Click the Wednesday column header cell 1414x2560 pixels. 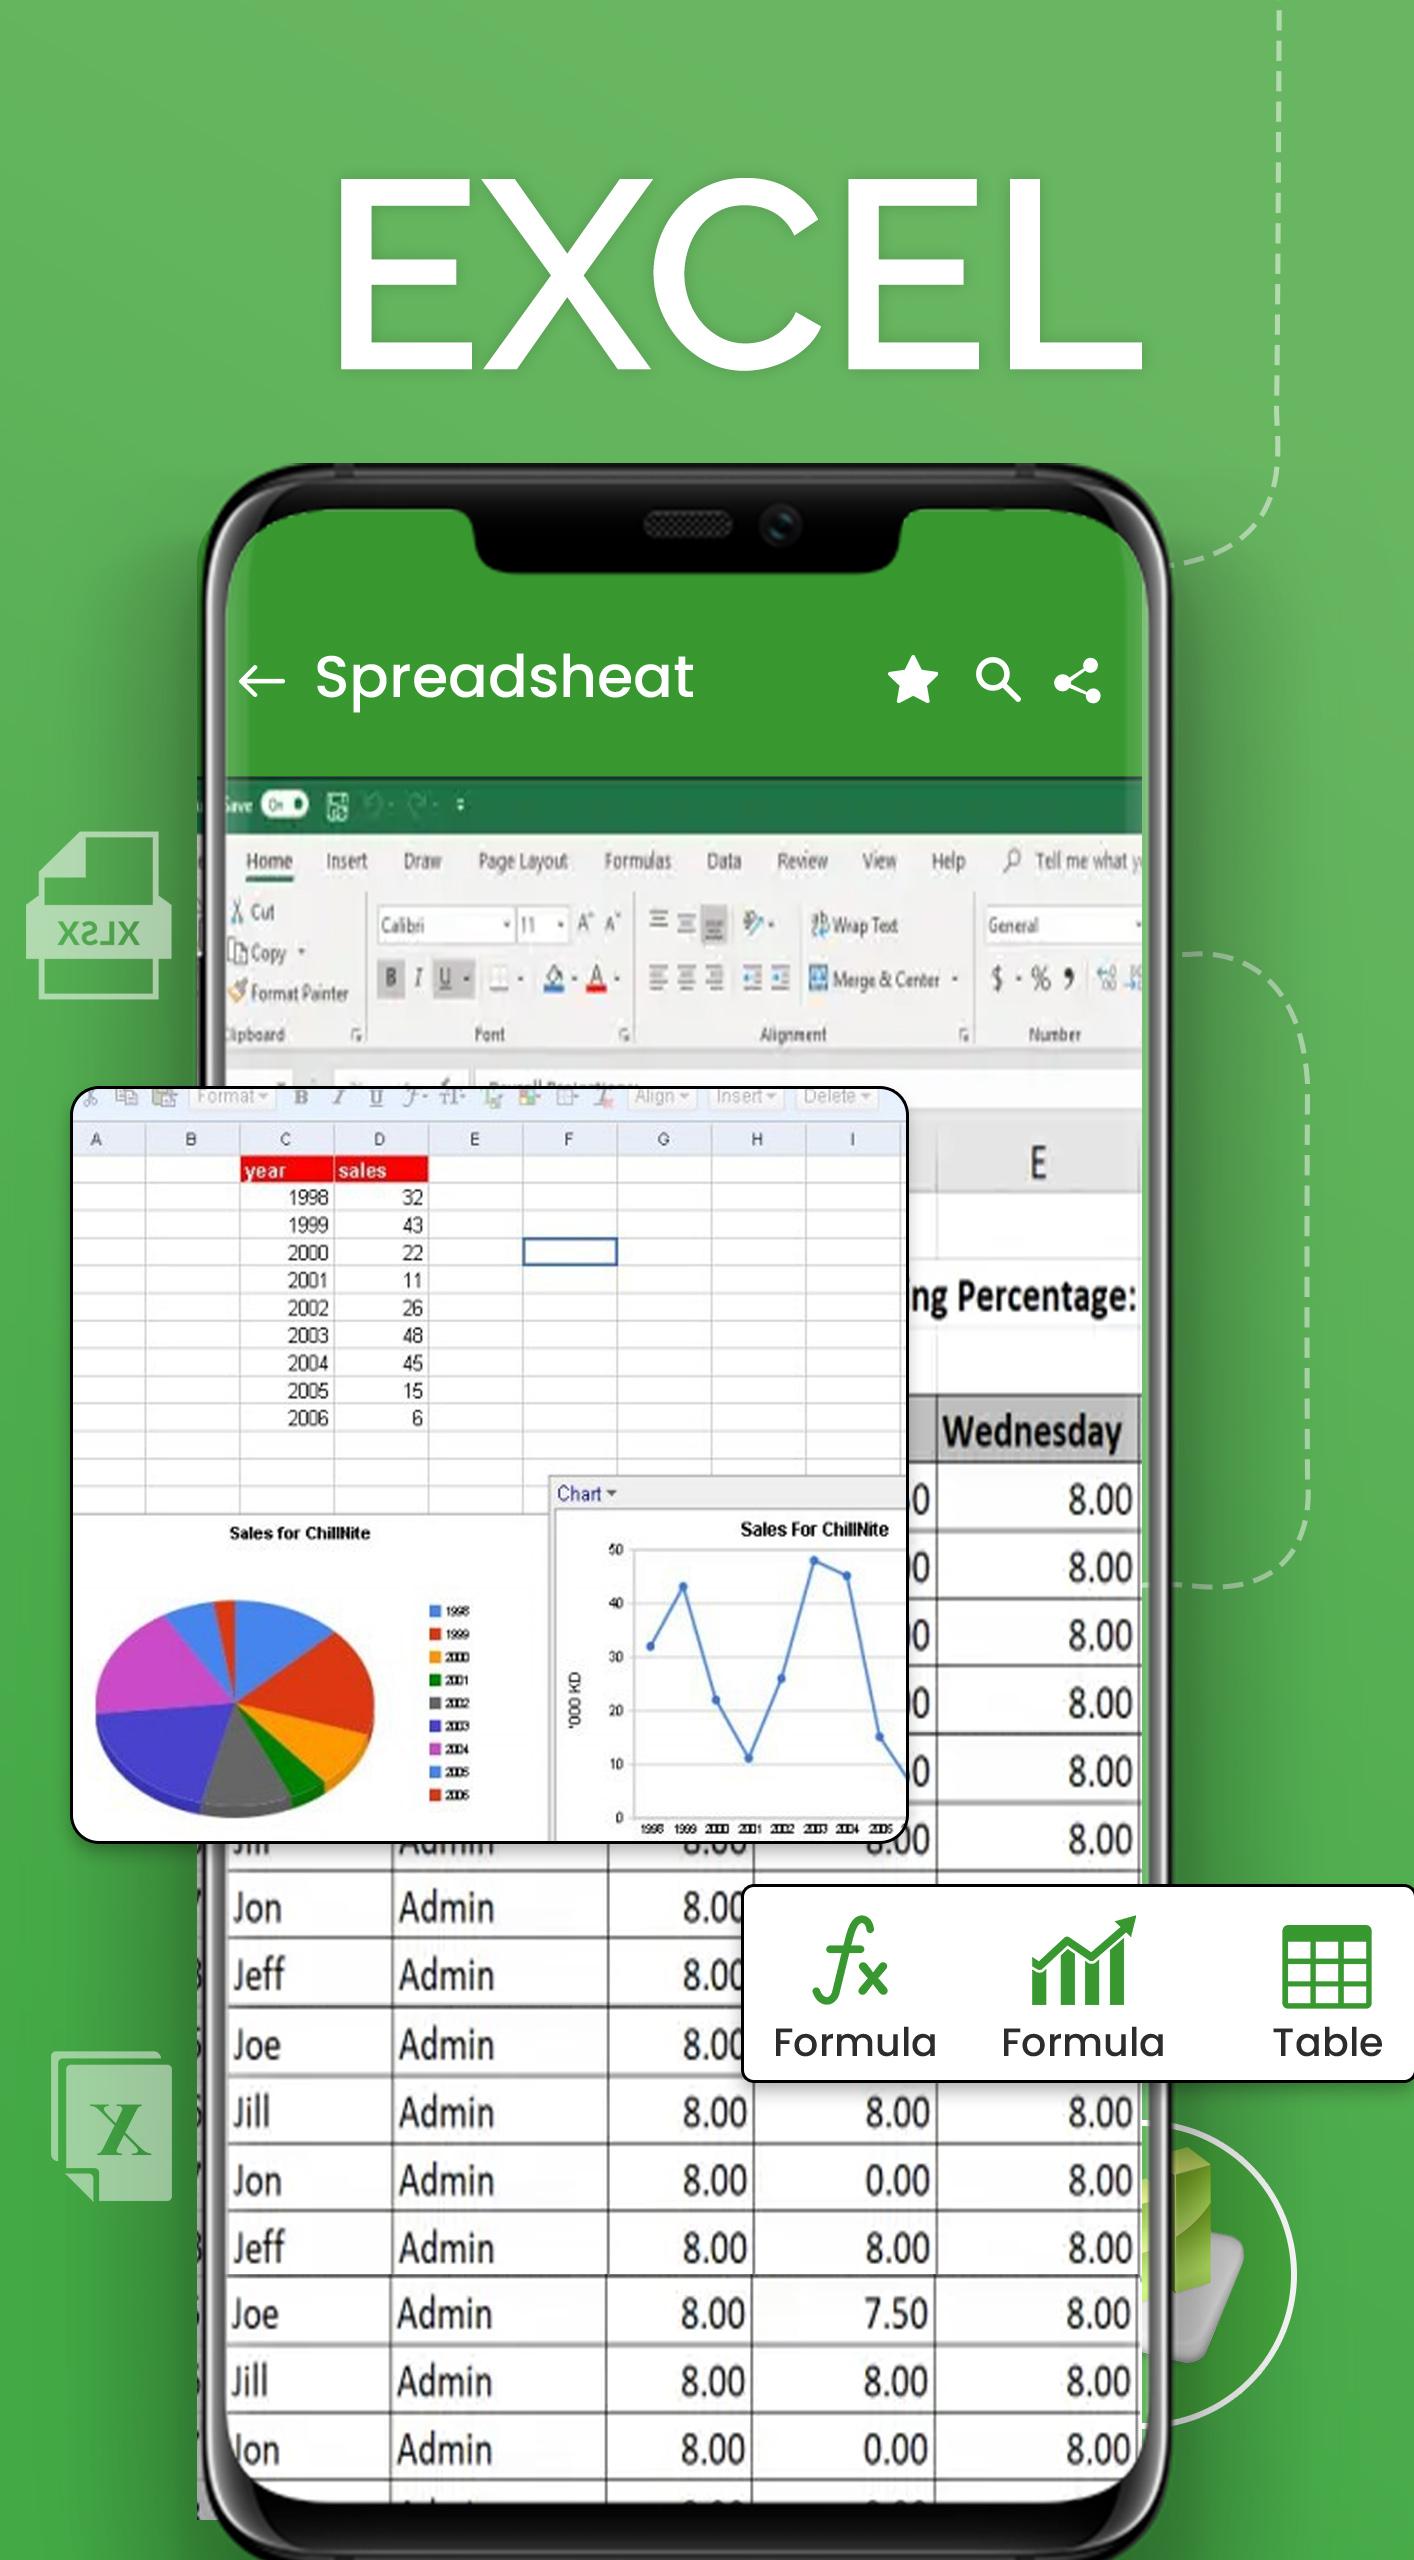[1038, 1431]
